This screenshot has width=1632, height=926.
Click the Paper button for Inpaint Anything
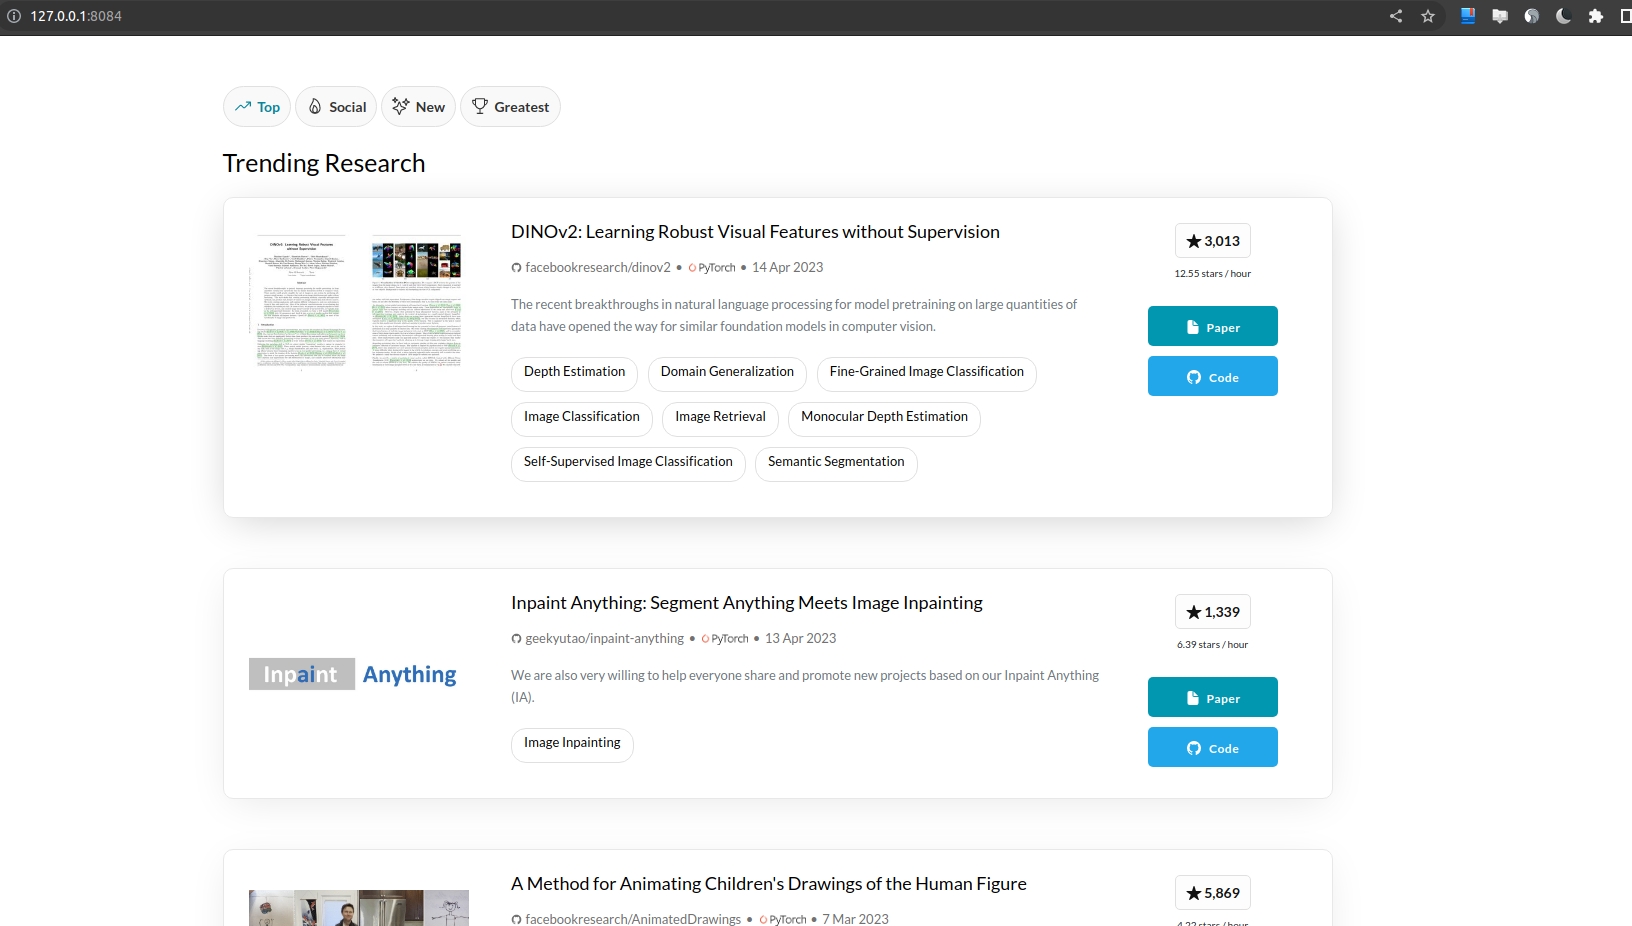coord(1213,697)
